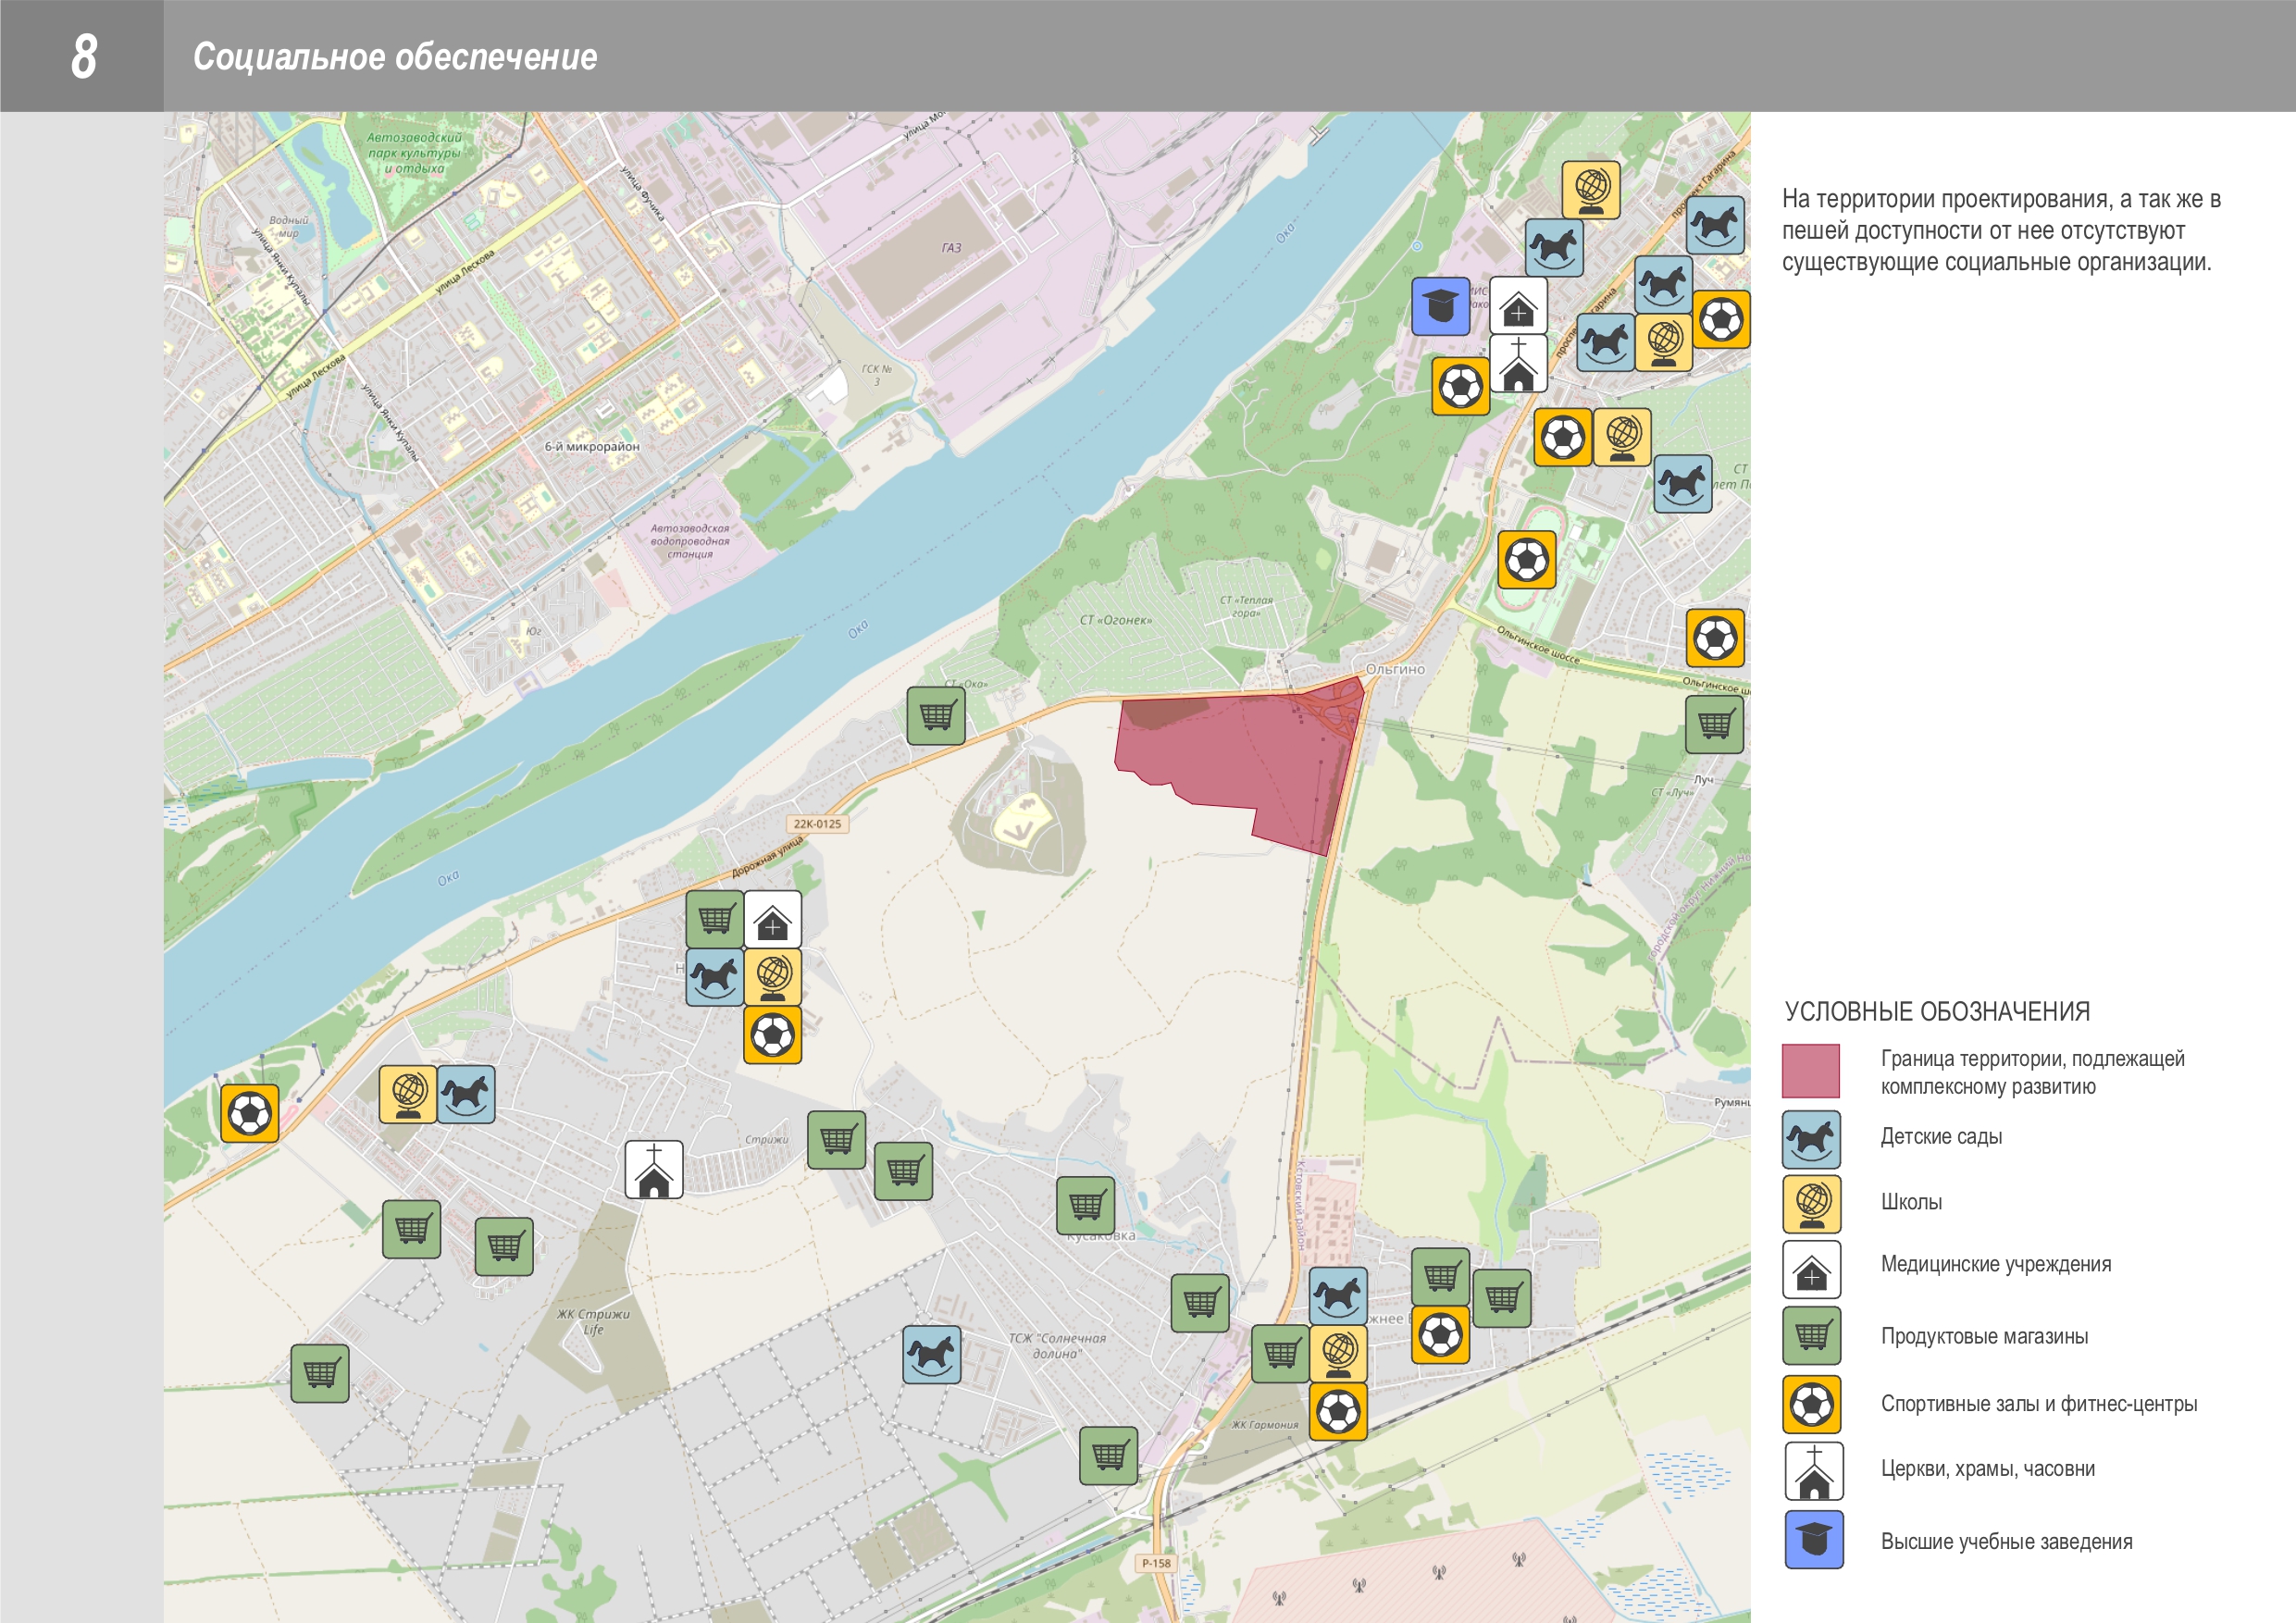Click the blue higher education icon on map
Image resolution: width=2296 pixels, height=1623 pixels.
(1440, 306)
